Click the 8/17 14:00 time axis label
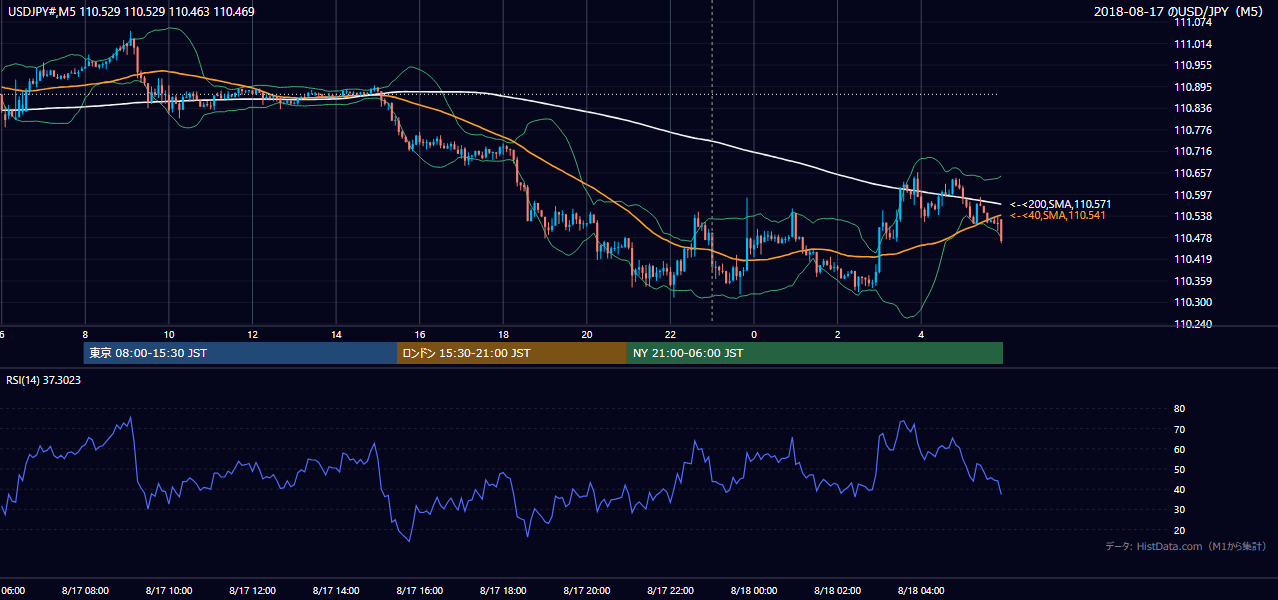The image size is (1278, 600). click(x=336, y=590)
